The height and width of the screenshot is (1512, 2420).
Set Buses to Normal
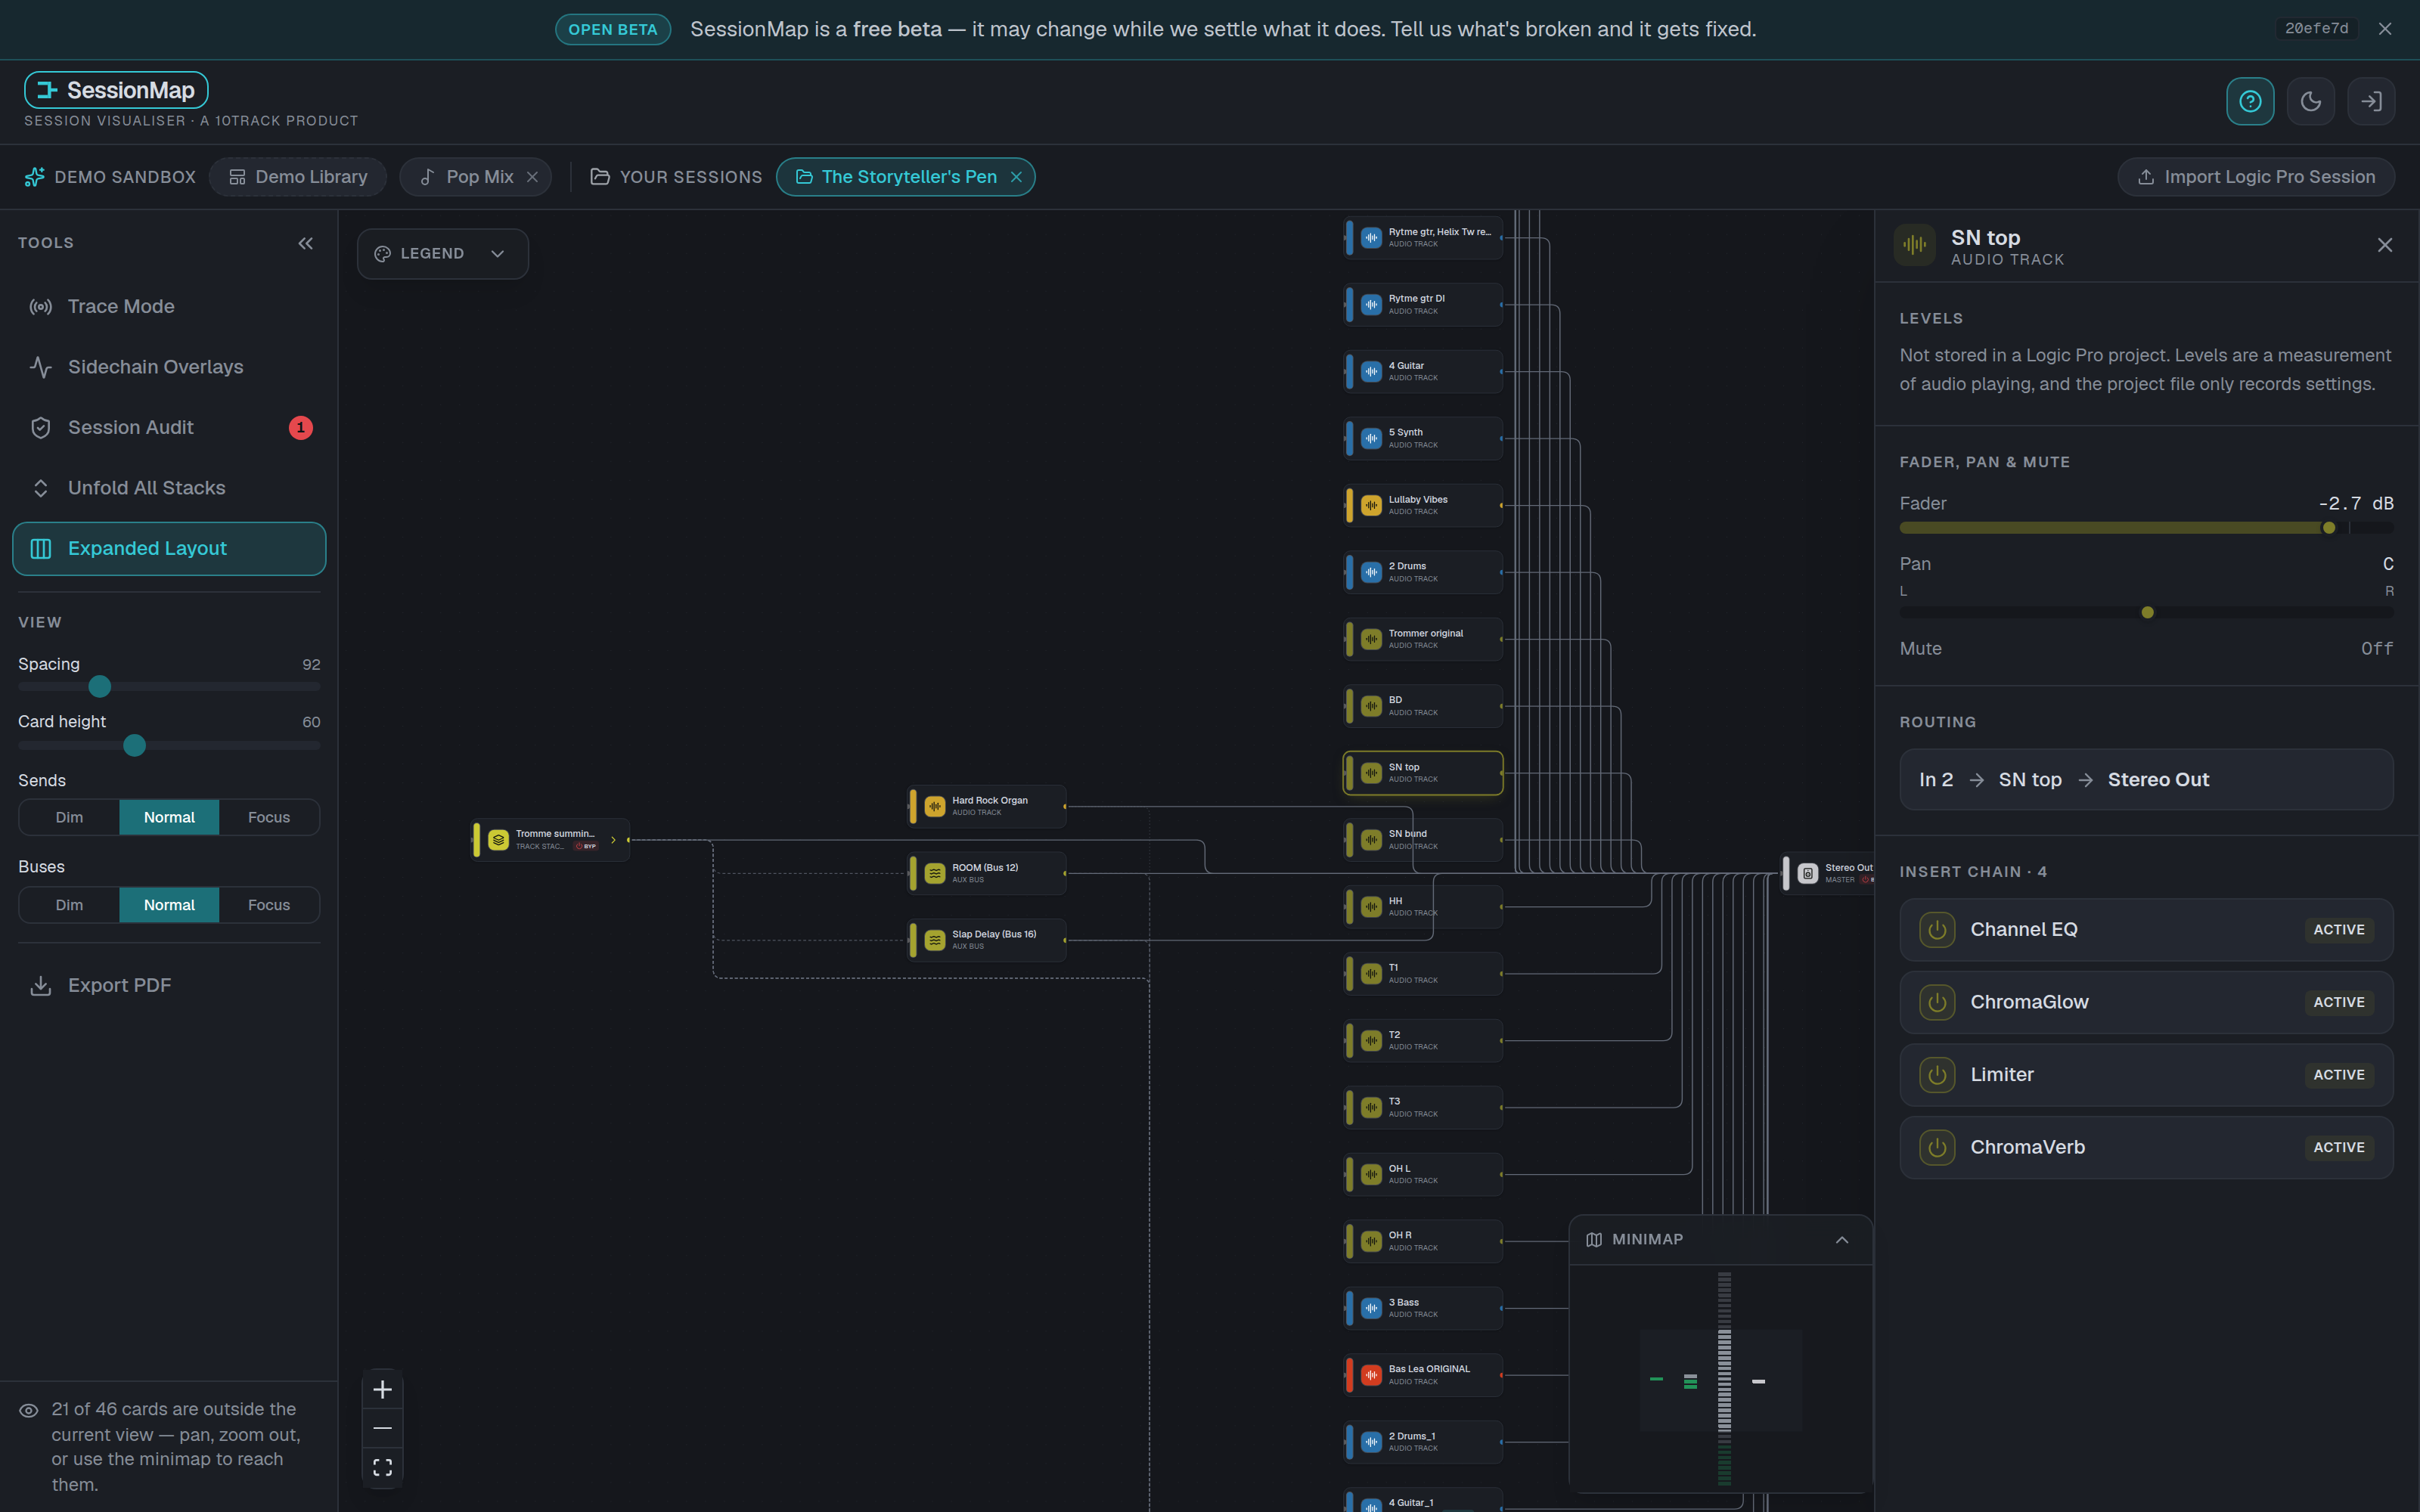tap(169, 905)
